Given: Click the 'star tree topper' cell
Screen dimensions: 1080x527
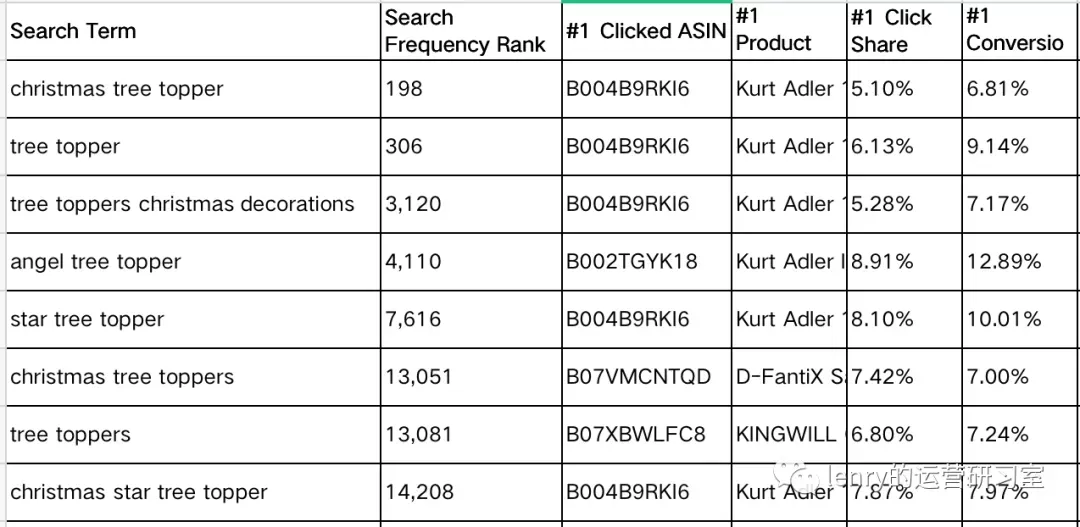Looking at the screenshot, I should coord(193,320).
